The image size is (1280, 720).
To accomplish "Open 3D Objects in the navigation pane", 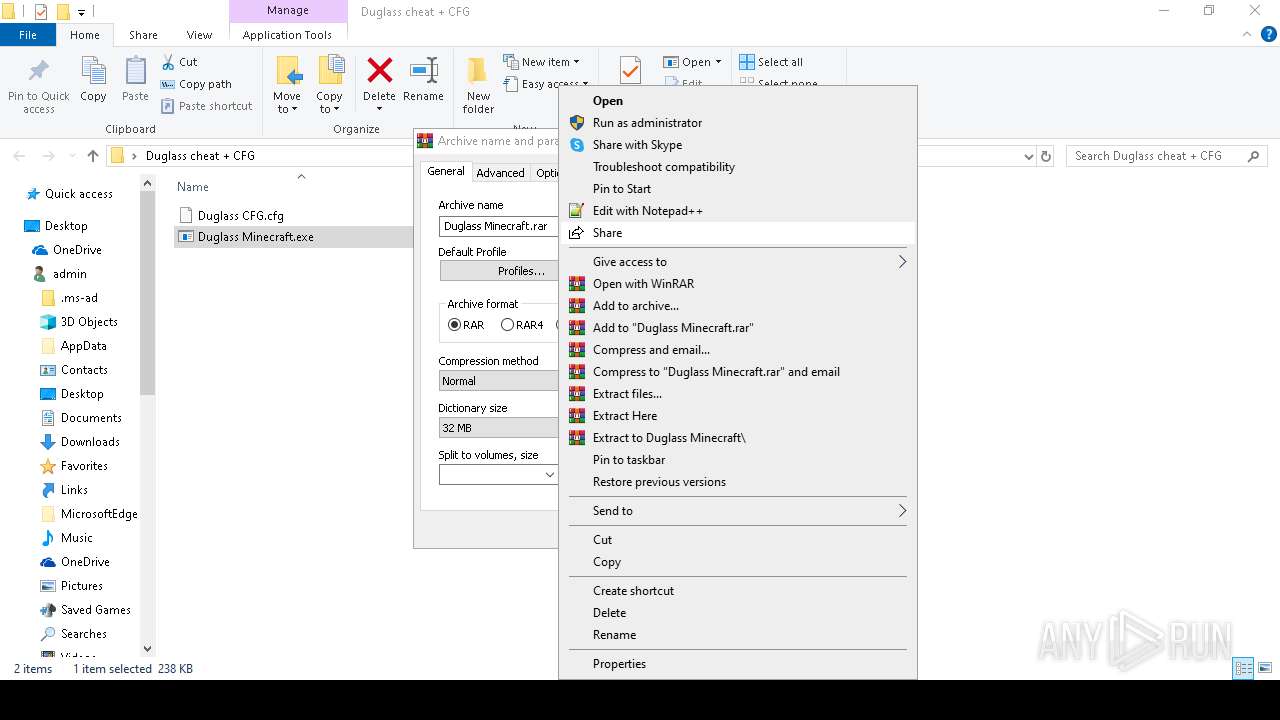I will click(x=89, y=322).
